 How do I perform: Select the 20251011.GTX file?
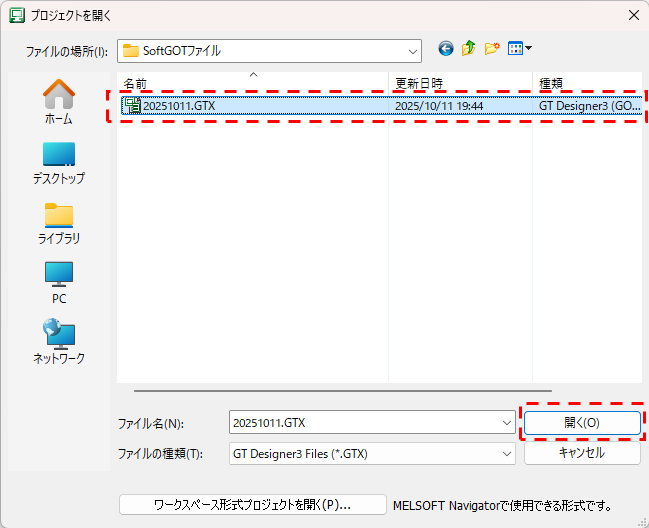pos(178,105)
